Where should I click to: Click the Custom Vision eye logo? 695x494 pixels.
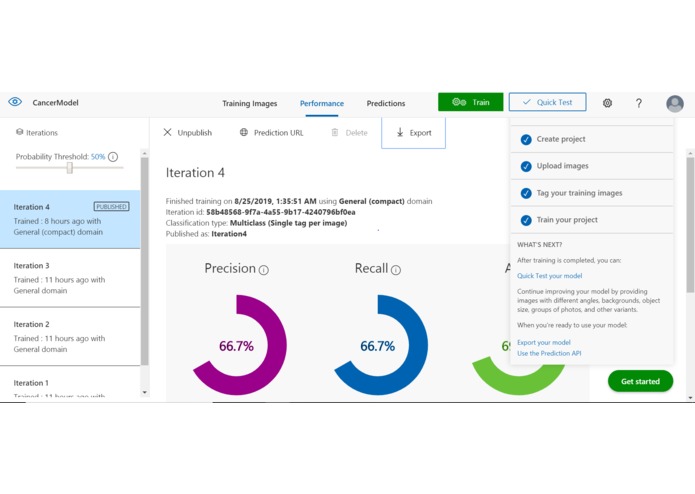[x=15, y=102]
